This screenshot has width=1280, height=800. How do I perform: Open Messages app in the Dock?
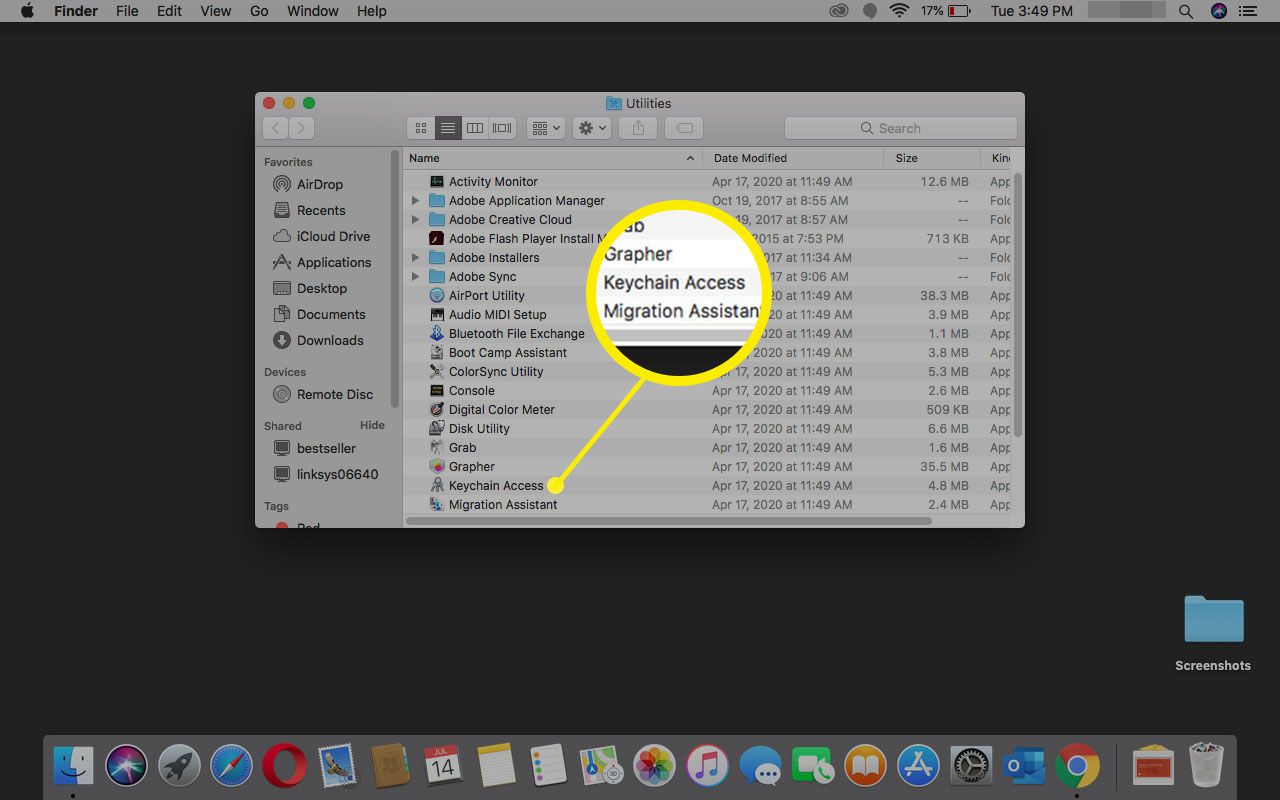pos(760,767)
